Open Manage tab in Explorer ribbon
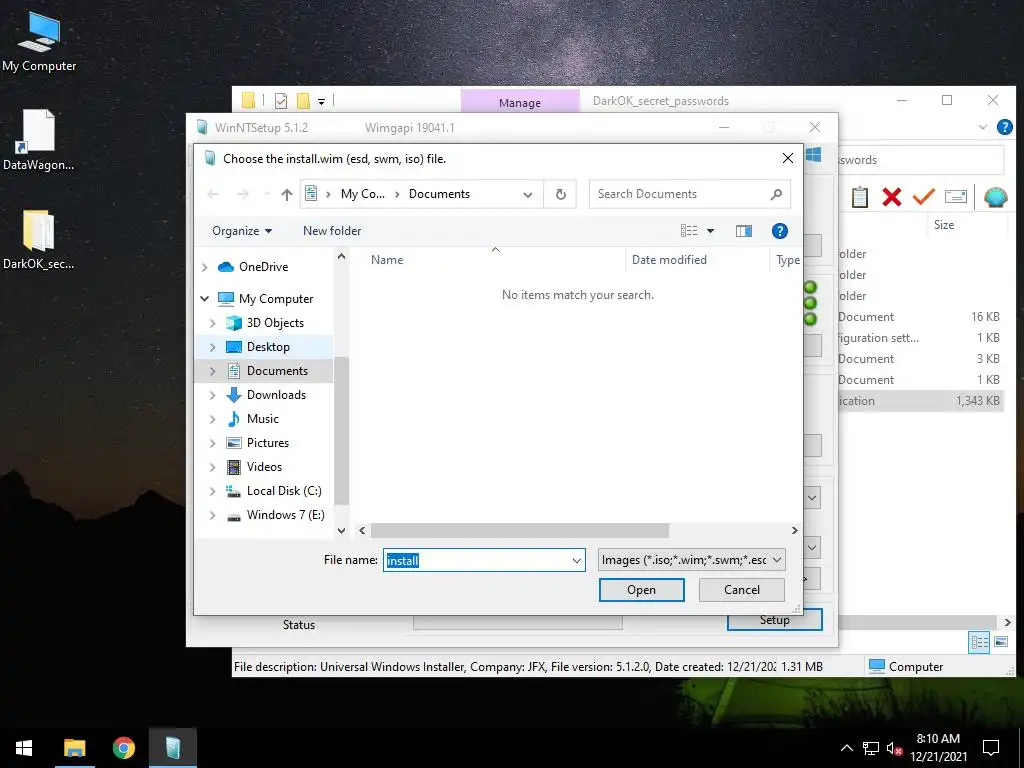The height and width of the screenshot is (768, 1024). tap(520, 103)
